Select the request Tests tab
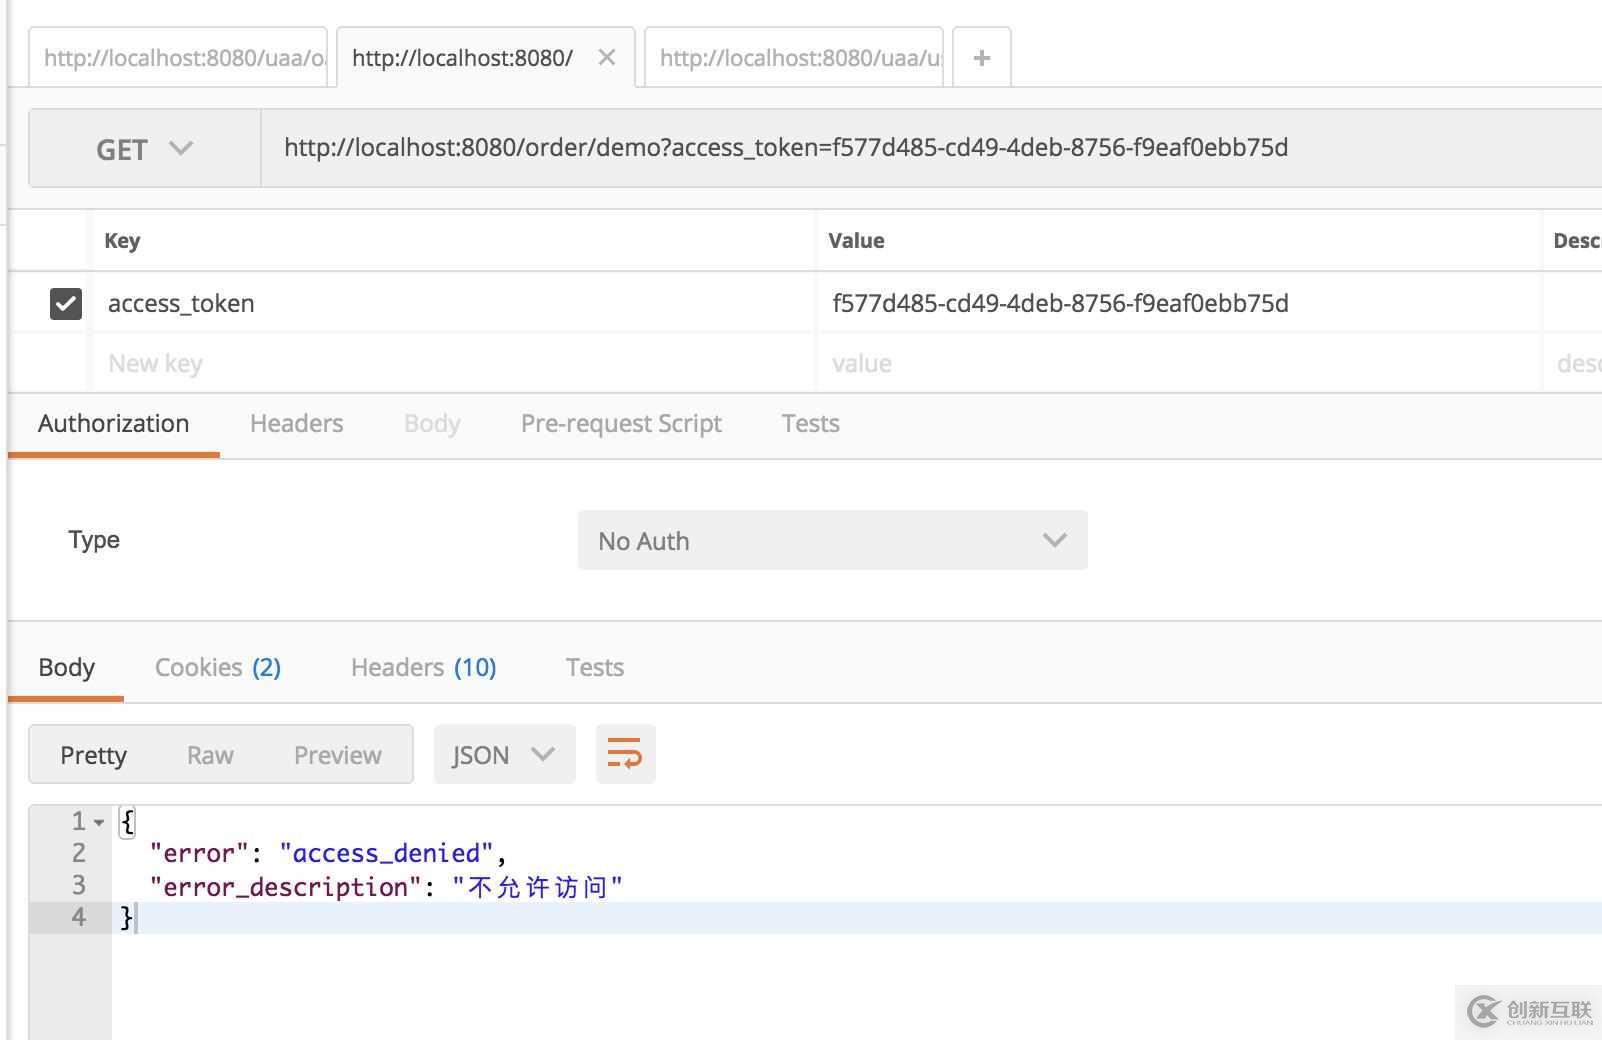 [810, 424]
